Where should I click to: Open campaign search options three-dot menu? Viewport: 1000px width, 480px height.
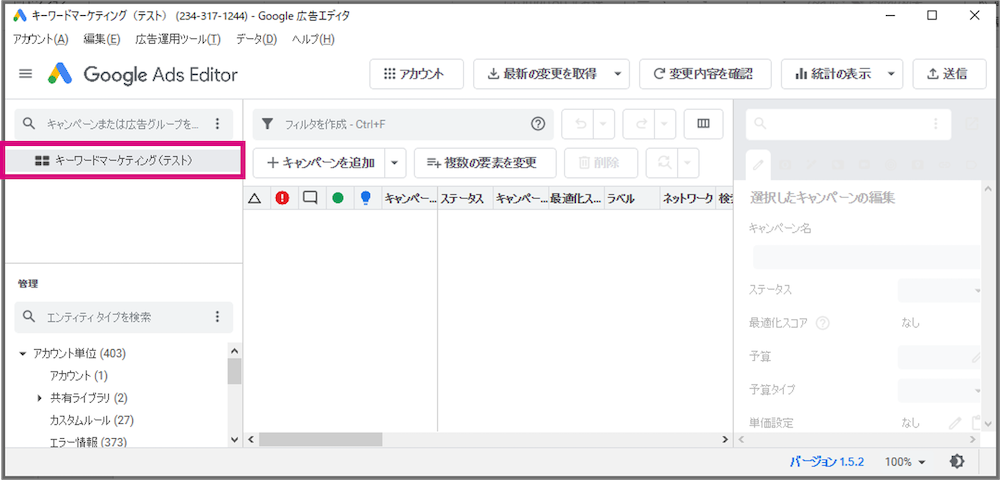point(217,123)
